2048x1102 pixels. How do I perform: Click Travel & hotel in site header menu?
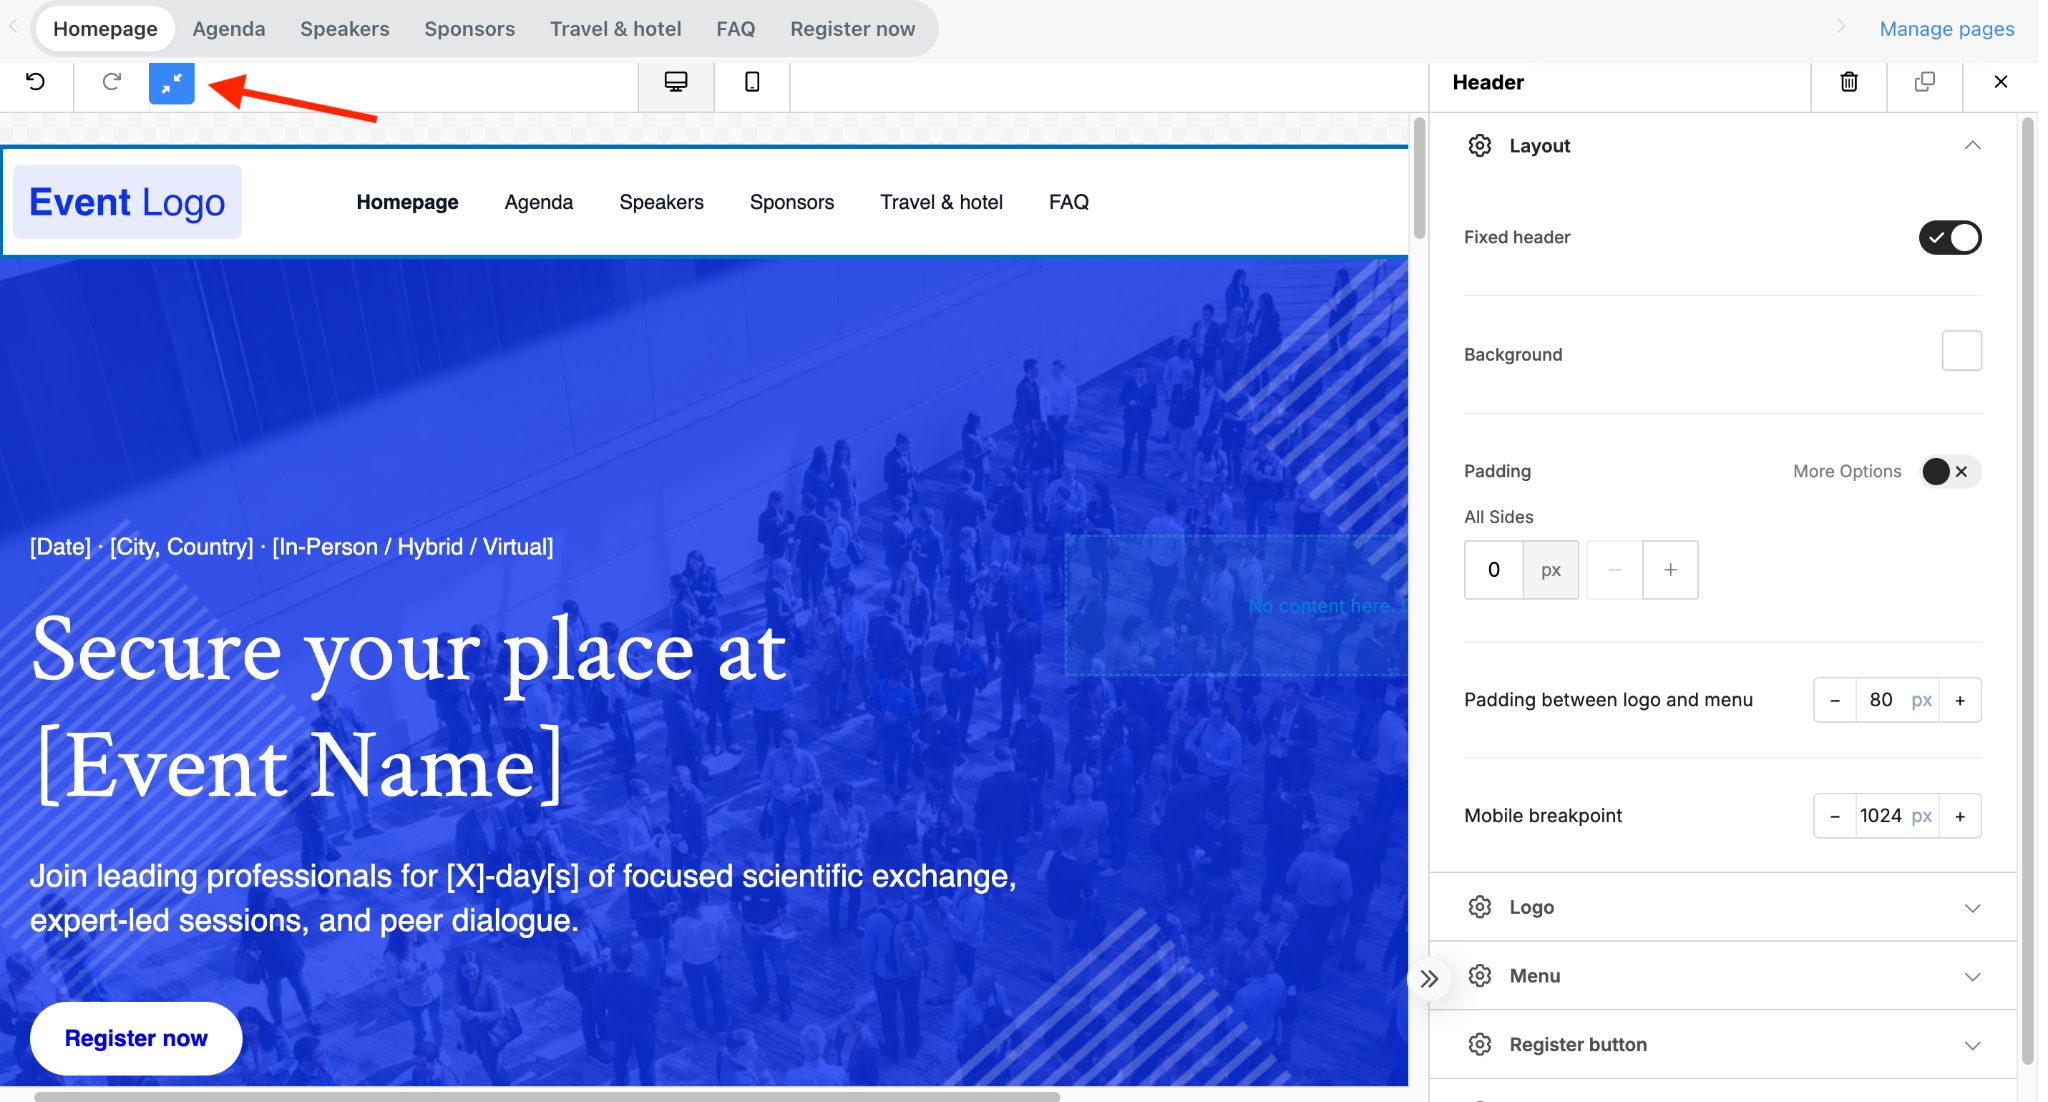pyautogui.click(x=942, y=202)
